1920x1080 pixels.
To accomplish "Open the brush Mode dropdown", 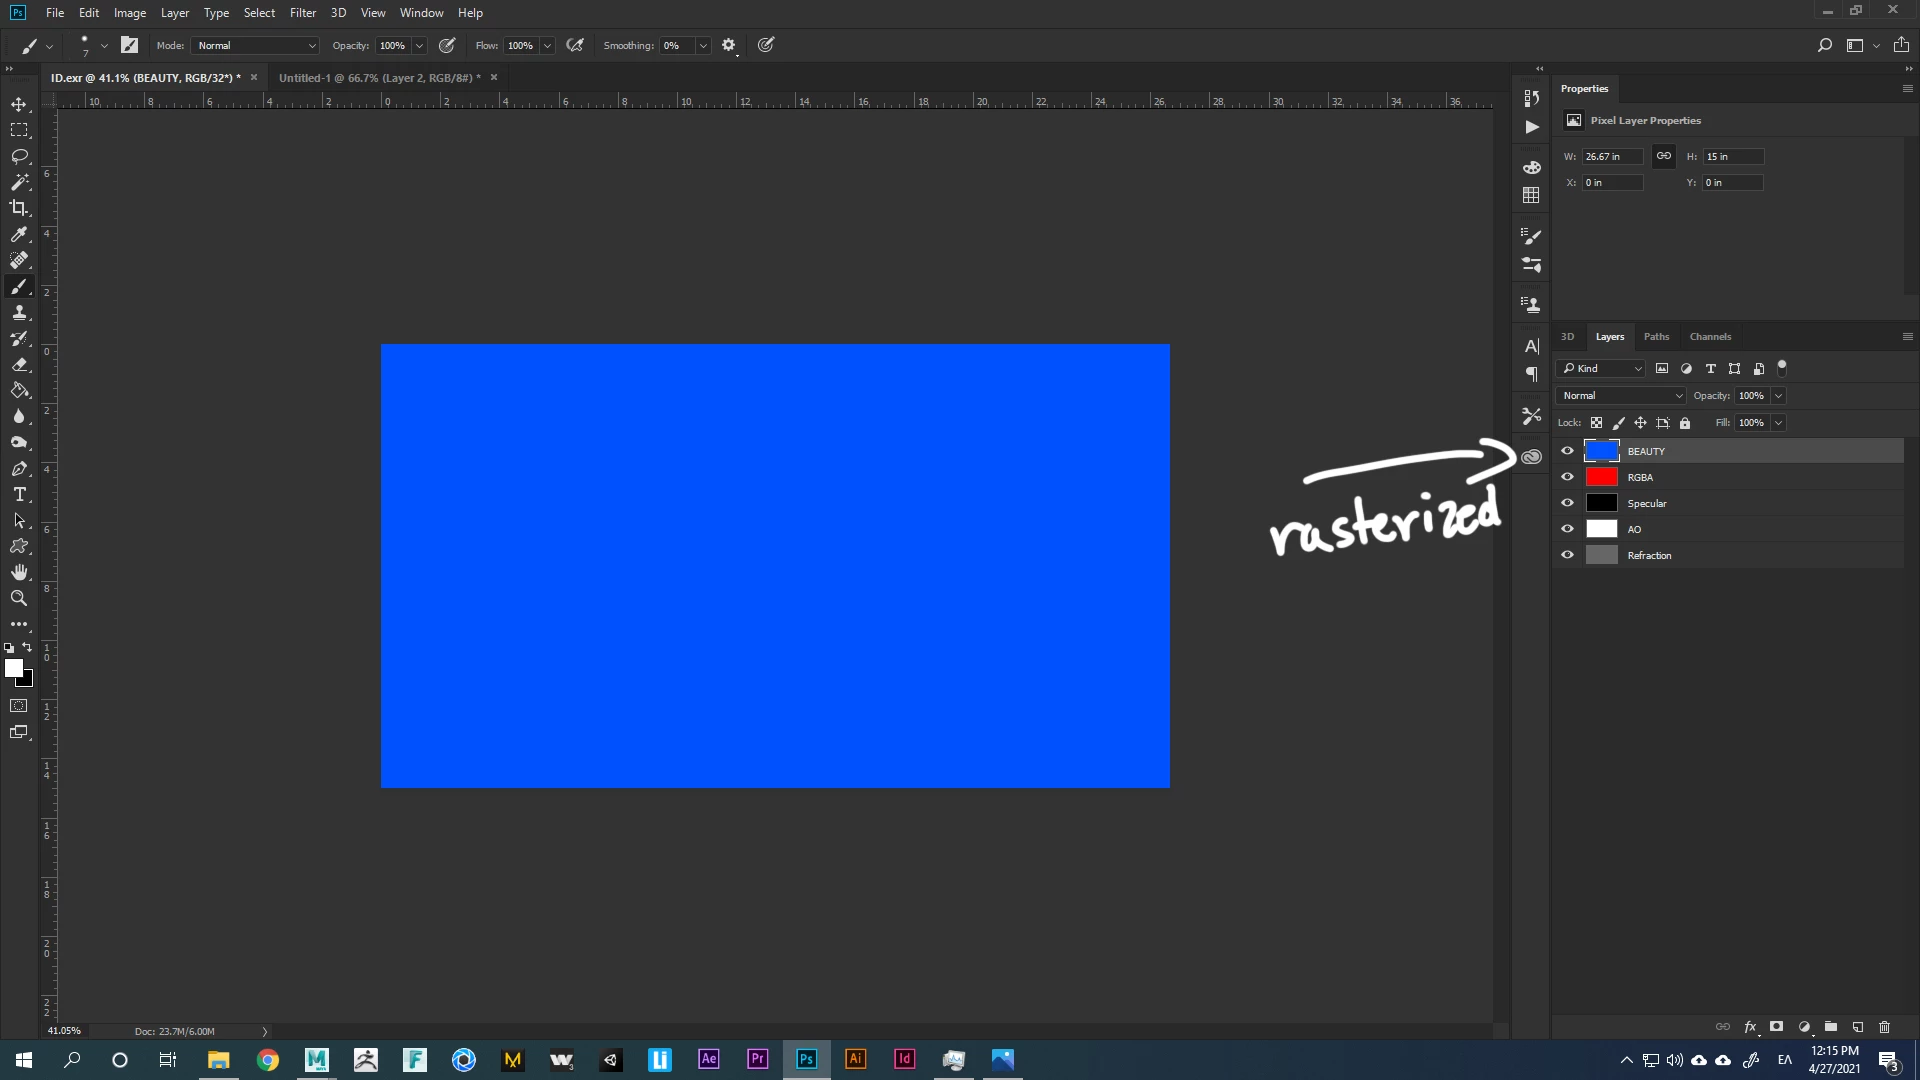I will point(256,45).
